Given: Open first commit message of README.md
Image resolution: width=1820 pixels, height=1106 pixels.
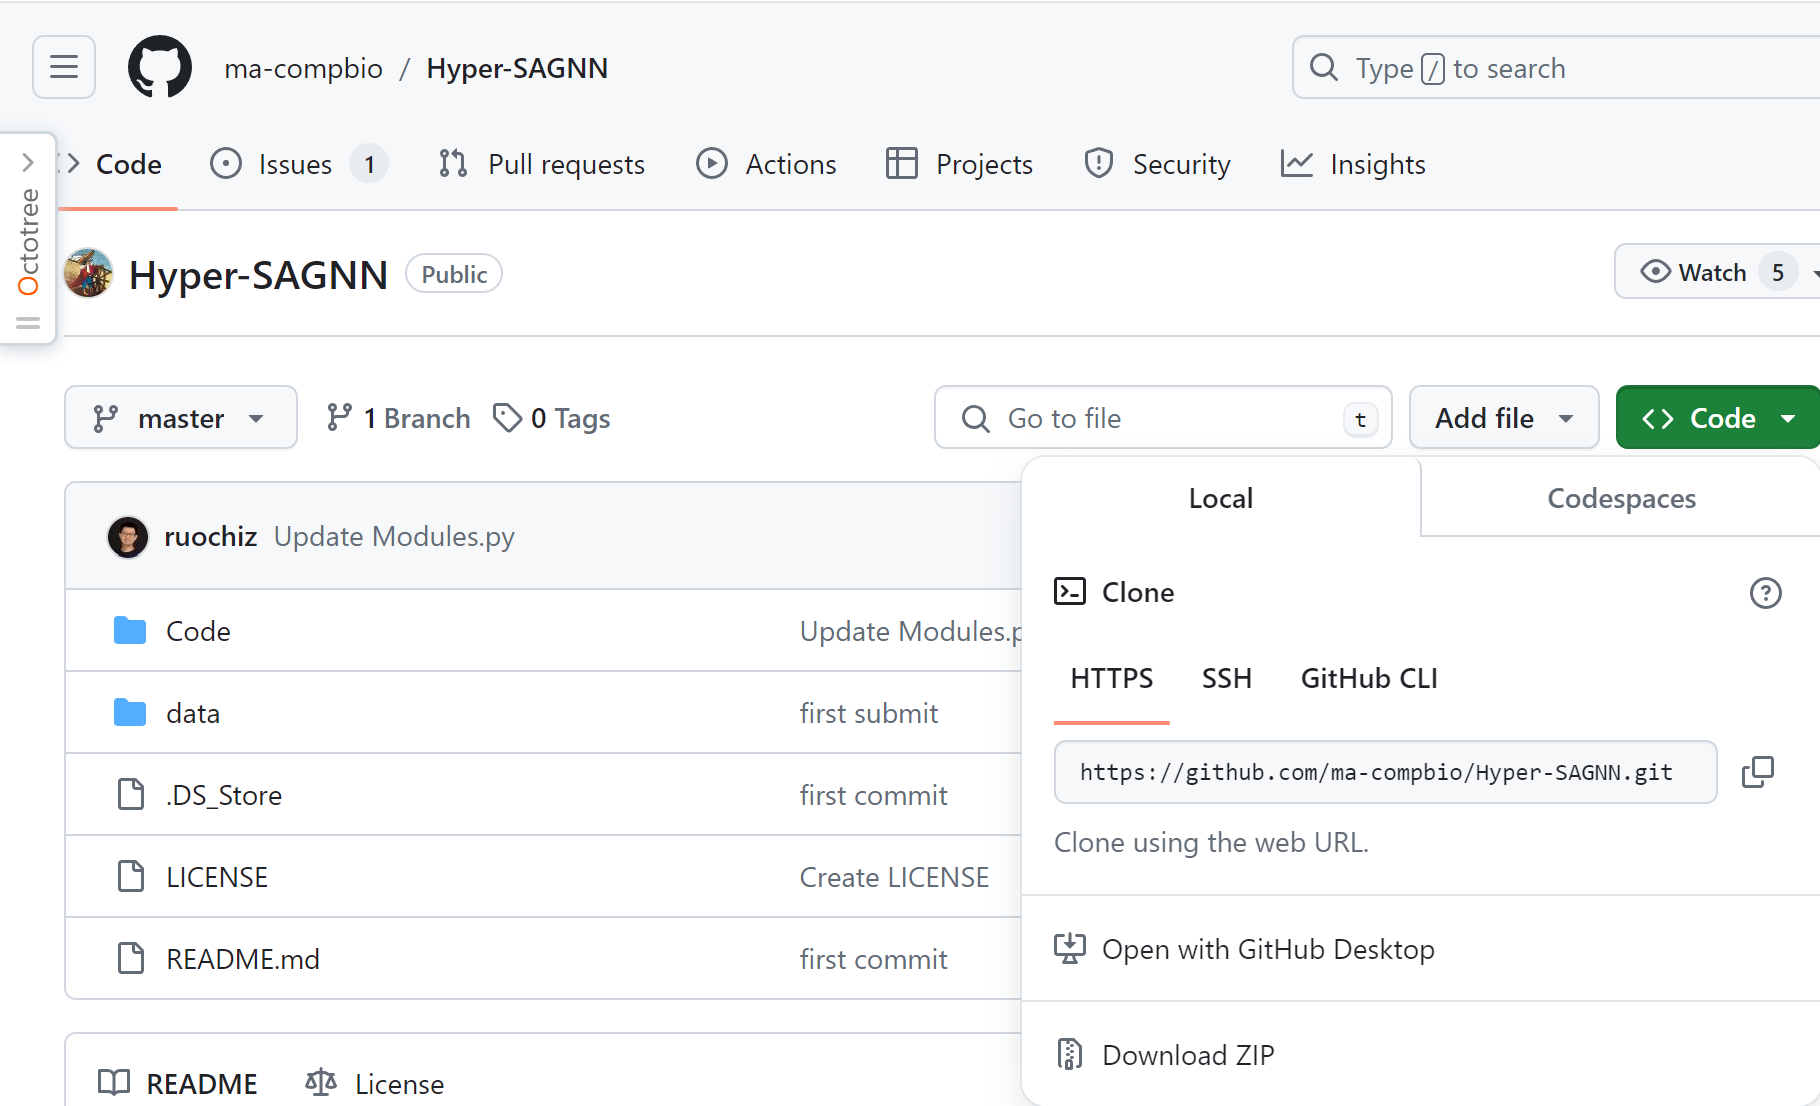Looking at the screenshot, I should coord(873,959).
